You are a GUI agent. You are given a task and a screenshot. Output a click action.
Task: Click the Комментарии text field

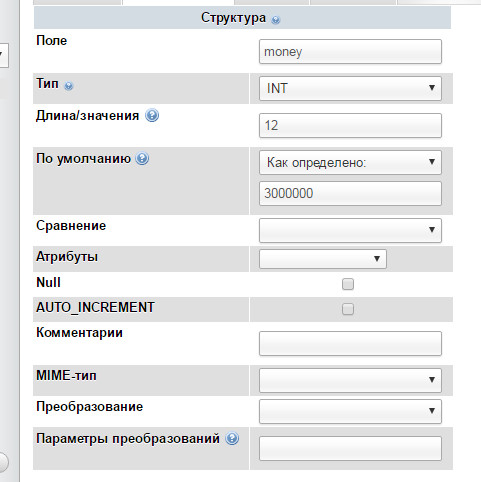(350, 343)
